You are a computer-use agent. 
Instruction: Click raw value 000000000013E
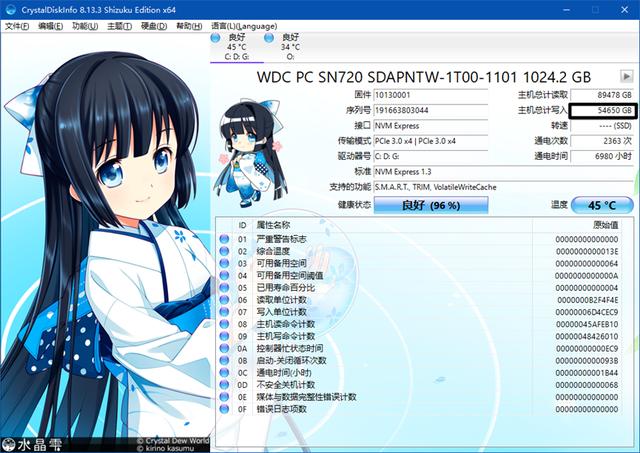pos(587,251)
